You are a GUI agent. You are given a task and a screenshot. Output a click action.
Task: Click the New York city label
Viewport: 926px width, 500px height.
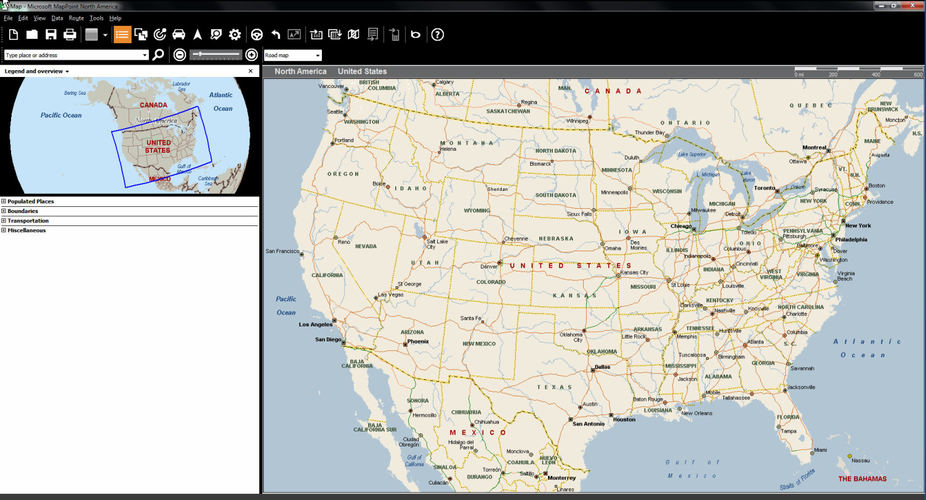[x=858, y=226]
